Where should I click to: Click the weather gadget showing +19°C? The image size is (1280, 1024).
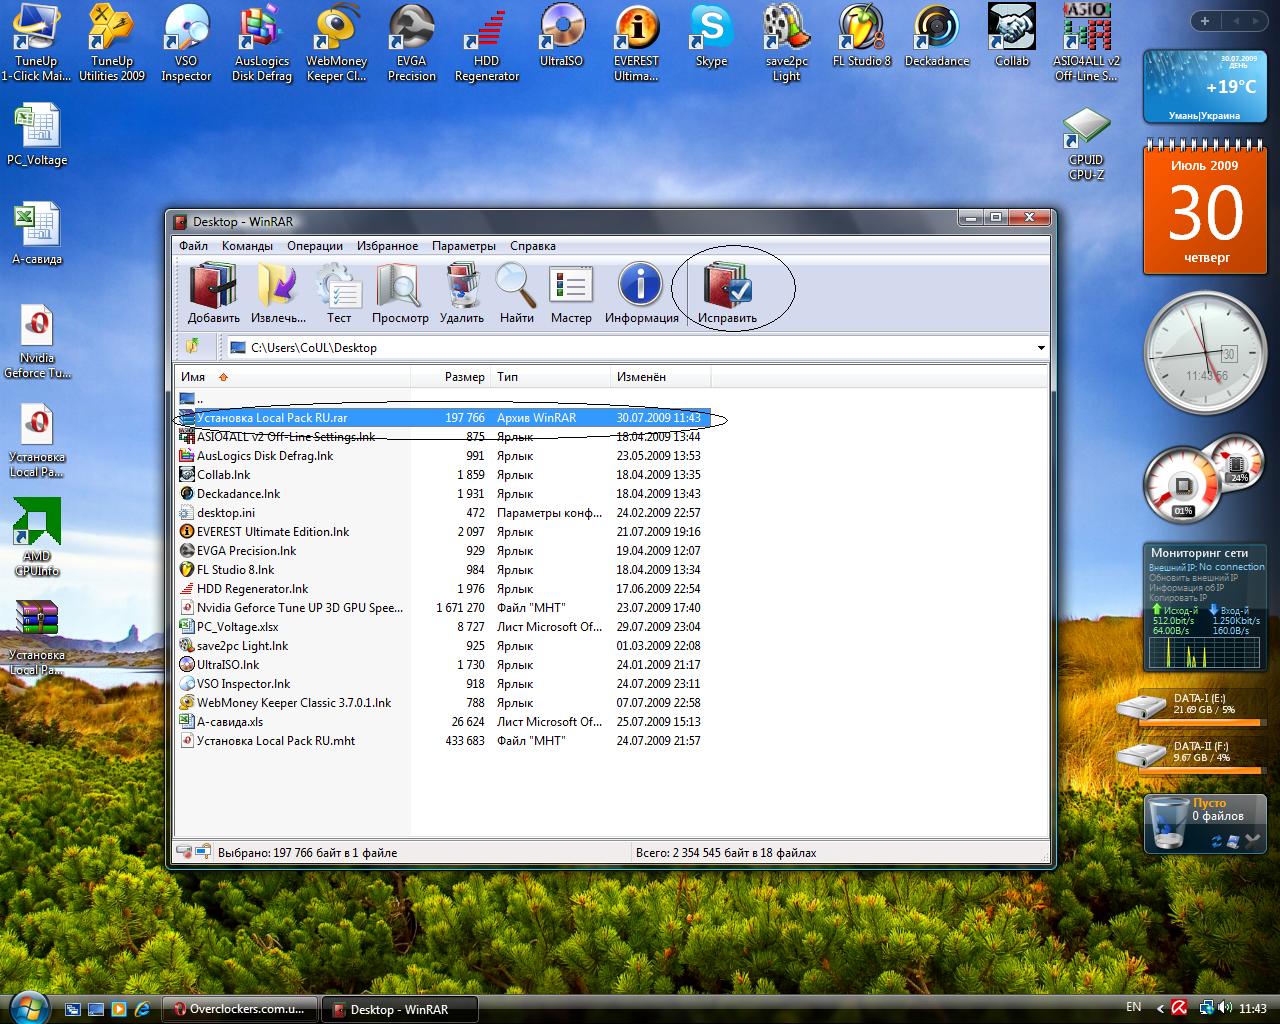click(x=1205, y=86)
